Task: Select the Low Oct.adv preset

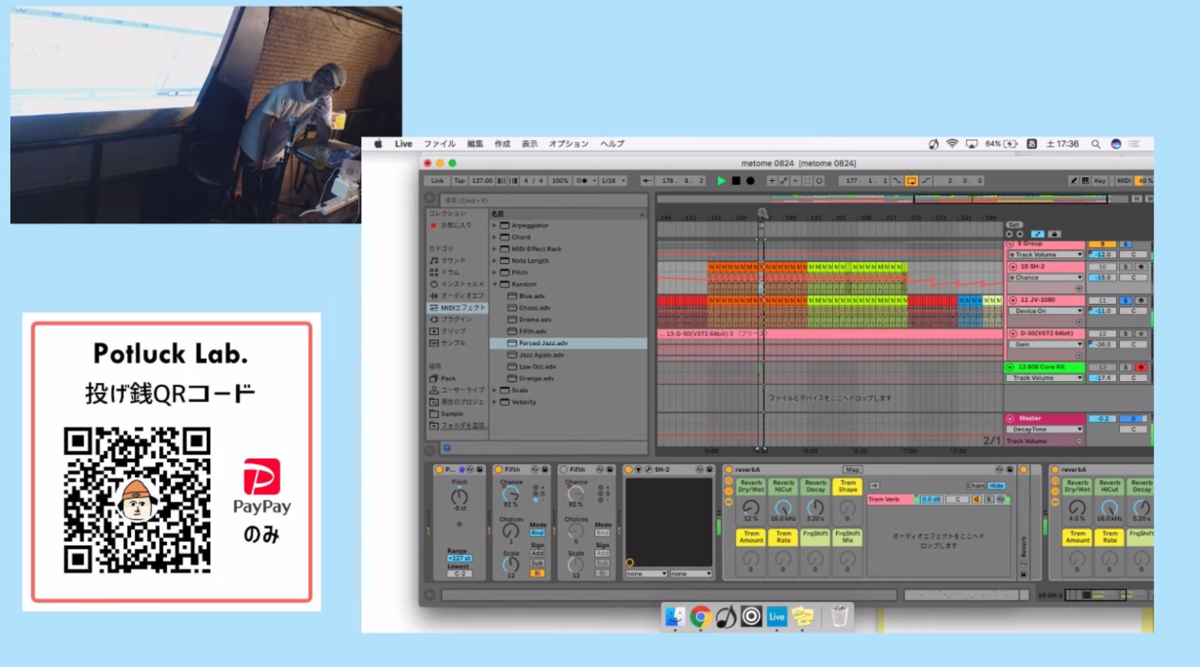Action: tap(568, 366)
